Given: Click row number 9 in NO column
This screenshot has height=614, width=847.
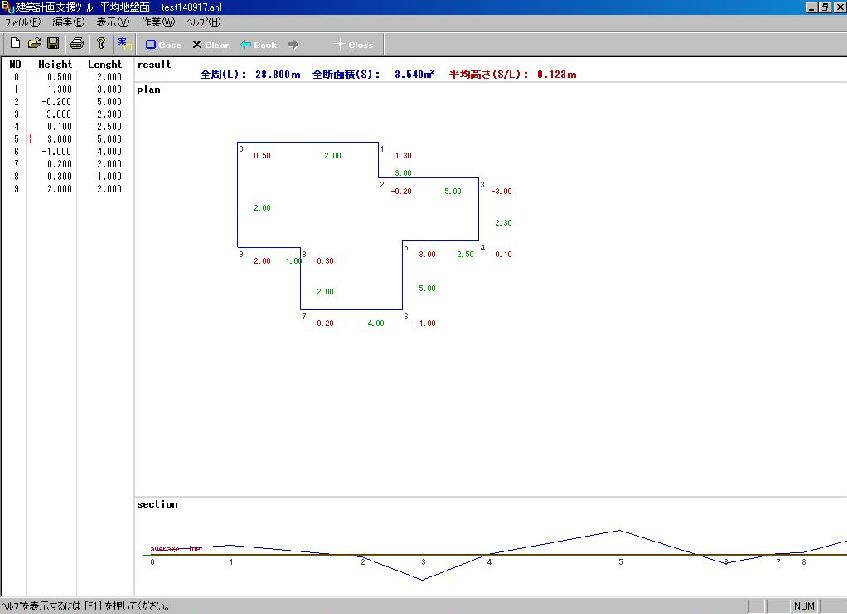Looking at the screenshot, I should pyautogui.click(x=16, y=188).
